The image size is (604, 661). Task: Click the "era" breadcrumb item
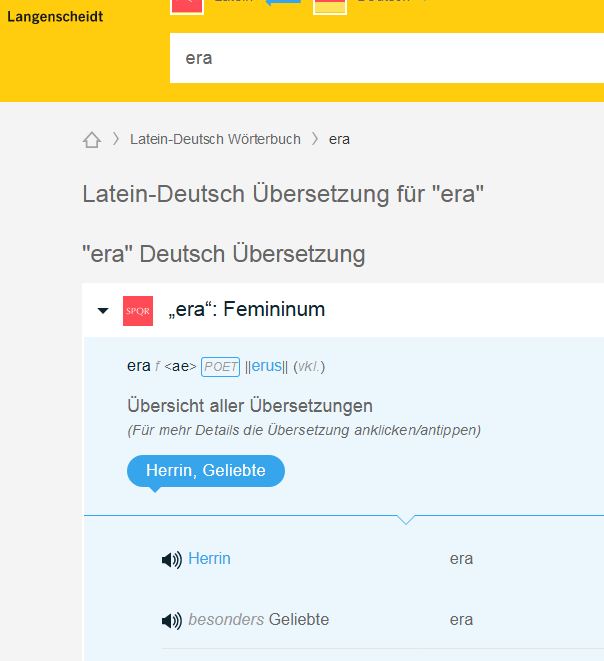tap(339, 139)
